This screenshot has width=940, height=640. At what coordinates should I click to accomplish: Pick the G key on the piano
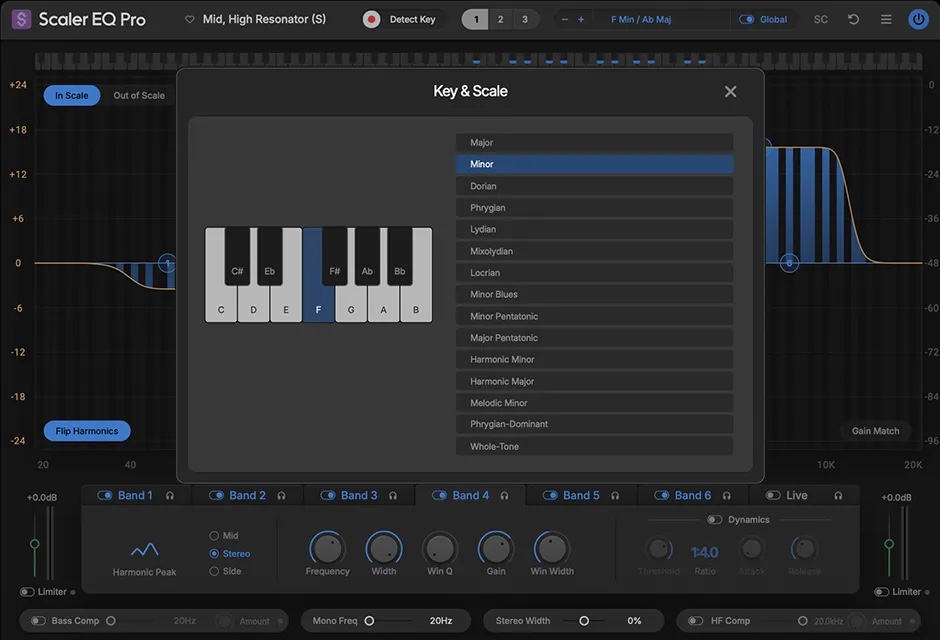[x=351, y=306]
